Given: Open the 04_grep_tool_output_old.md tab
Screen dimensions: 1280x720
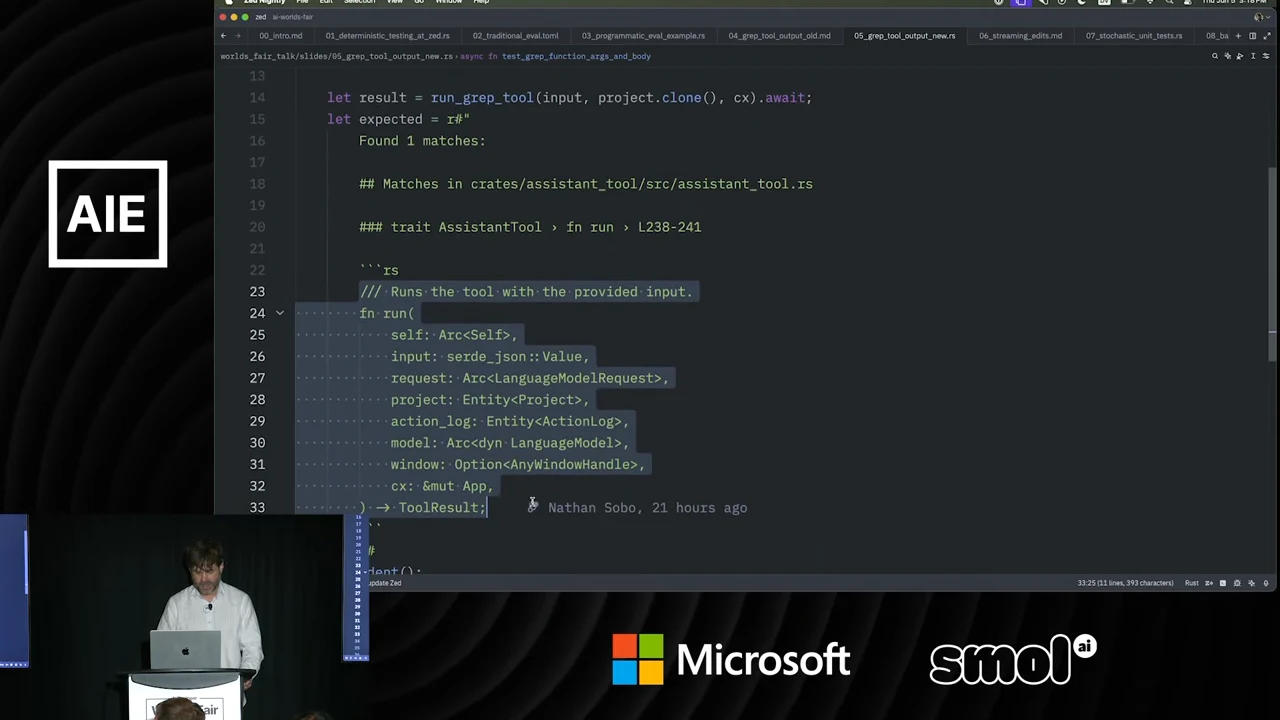Looking at the screenshot, I should click(779, 36).
